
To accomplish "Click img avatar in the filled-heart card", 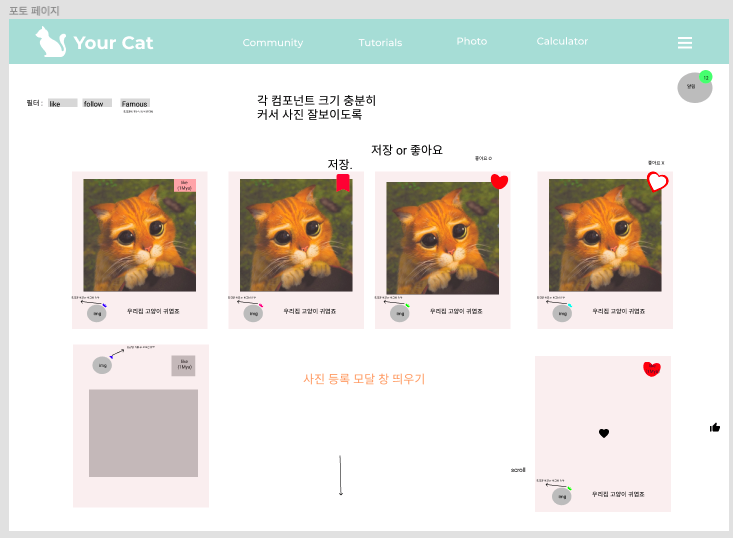I will tap(400, 314).
